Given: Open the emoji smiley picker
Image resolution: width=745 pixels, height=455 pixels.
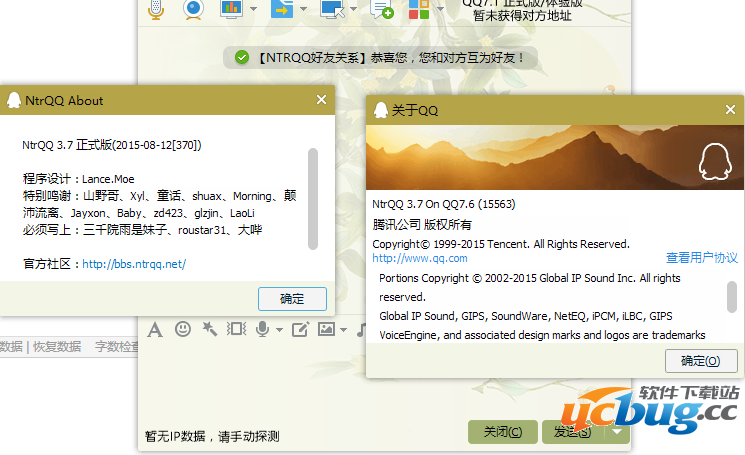Looking at the screenshot, I should point(183,328).
